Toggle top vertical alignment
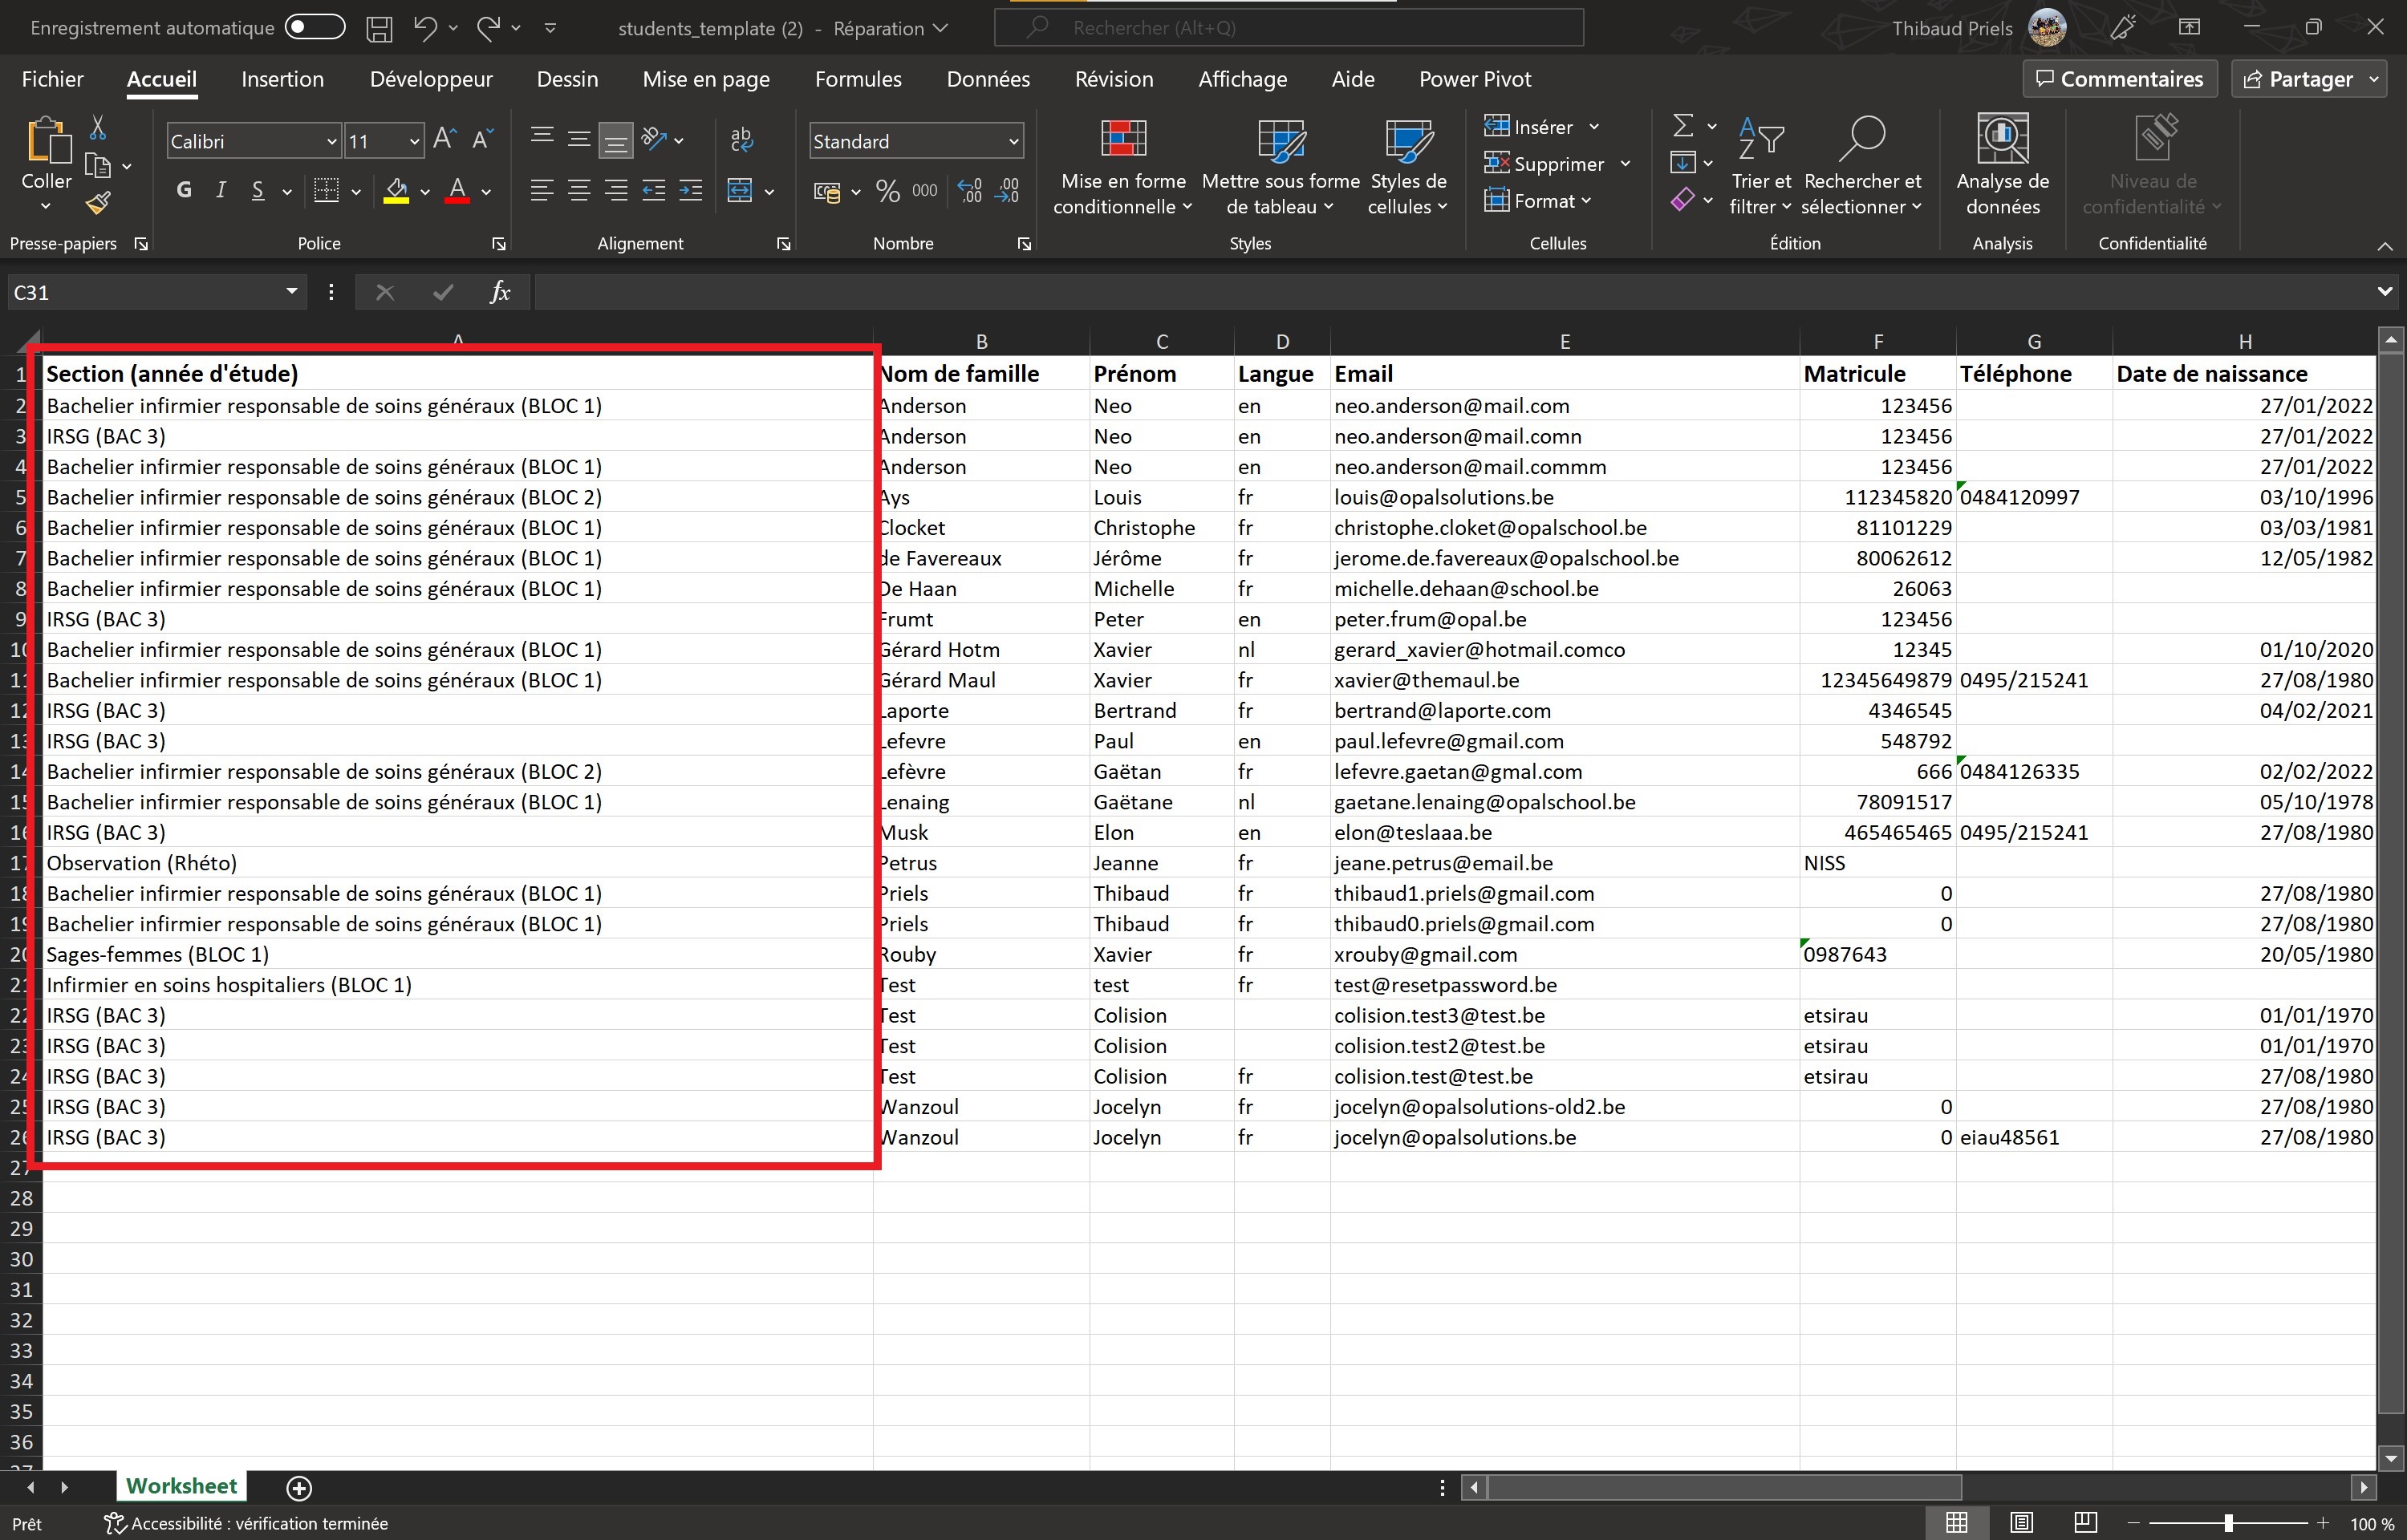Image resolution: width=2407 pixels, height=1540 pixels. [542, 139]
